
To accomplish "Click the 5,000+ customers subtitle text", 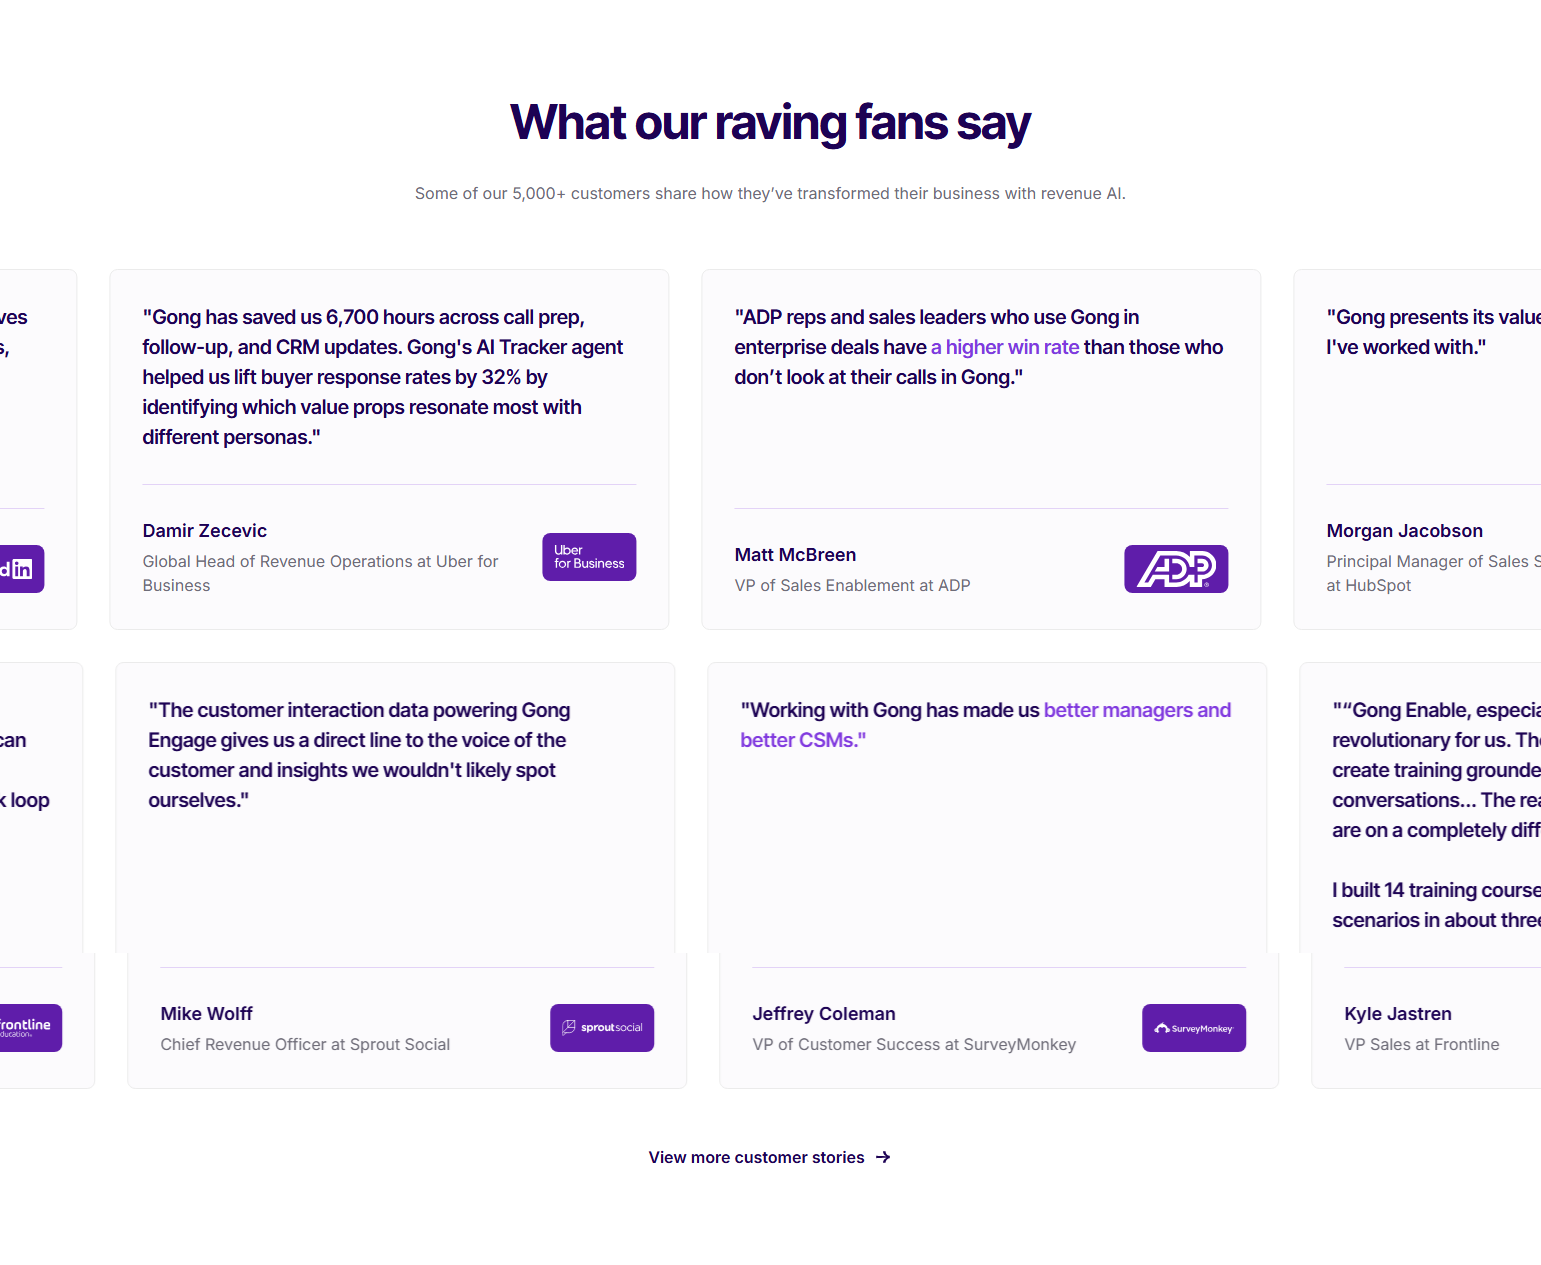I will point(770,193).
